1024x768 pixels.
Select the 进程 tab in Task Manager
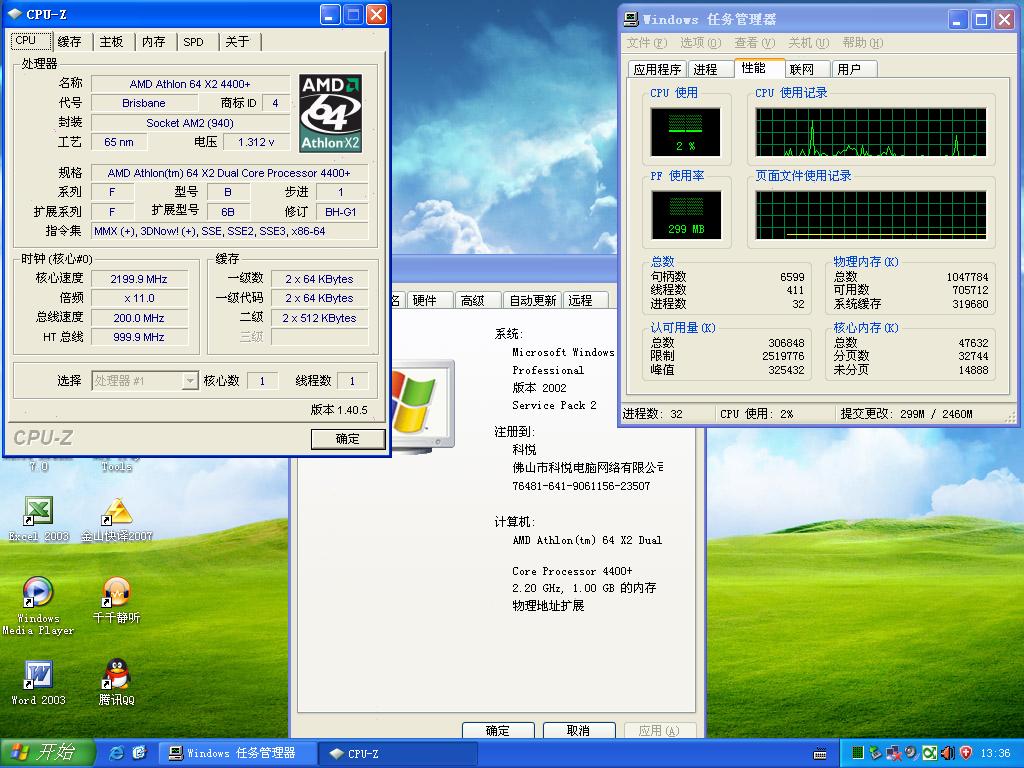(x=705, y=69)
